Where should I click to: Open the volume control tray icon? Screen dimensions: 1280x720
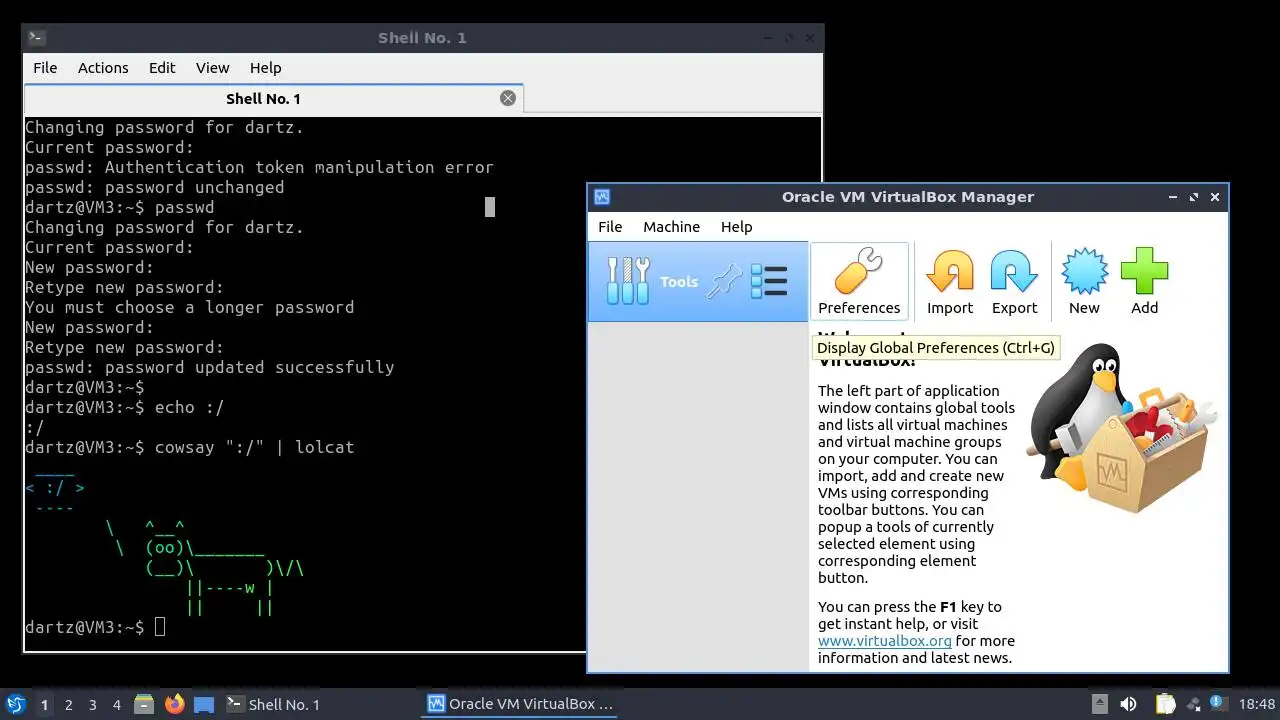(1128, 704)
